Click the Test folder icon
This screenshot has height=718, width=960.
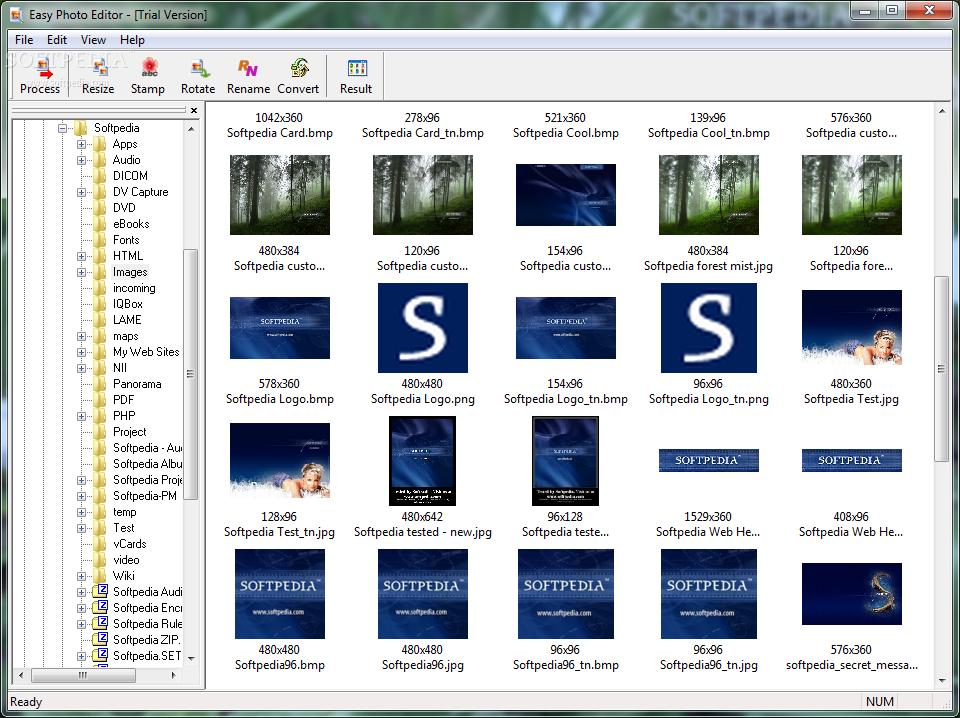pos(99,528)
